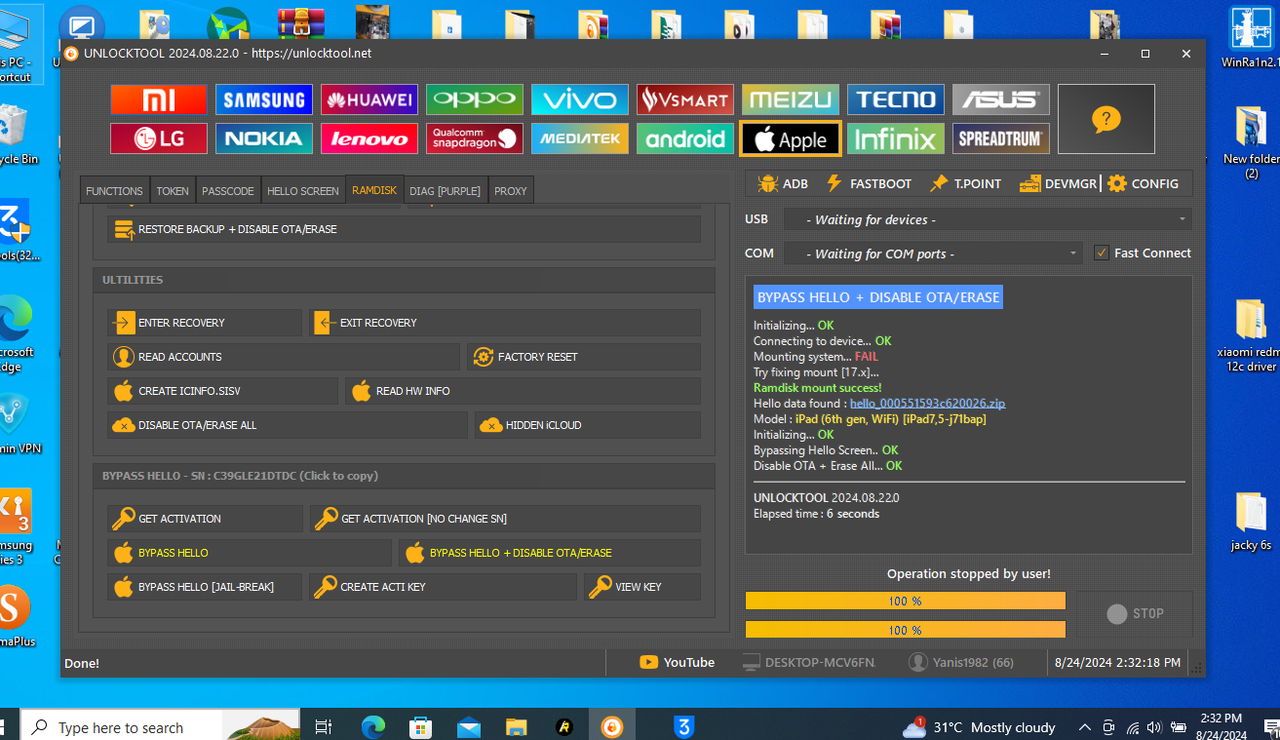Click BYPASS HELLO [JAIL-BREAK] button
The image size is (1280, 740).
pos(205,587)
